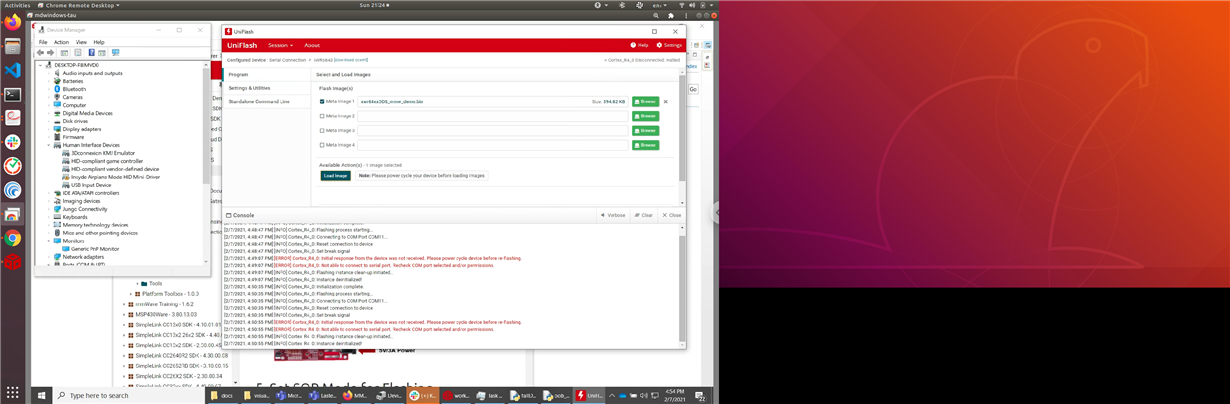Open About in UniFlash header
Screen dimensions: 1230x404
pos(312,45)
